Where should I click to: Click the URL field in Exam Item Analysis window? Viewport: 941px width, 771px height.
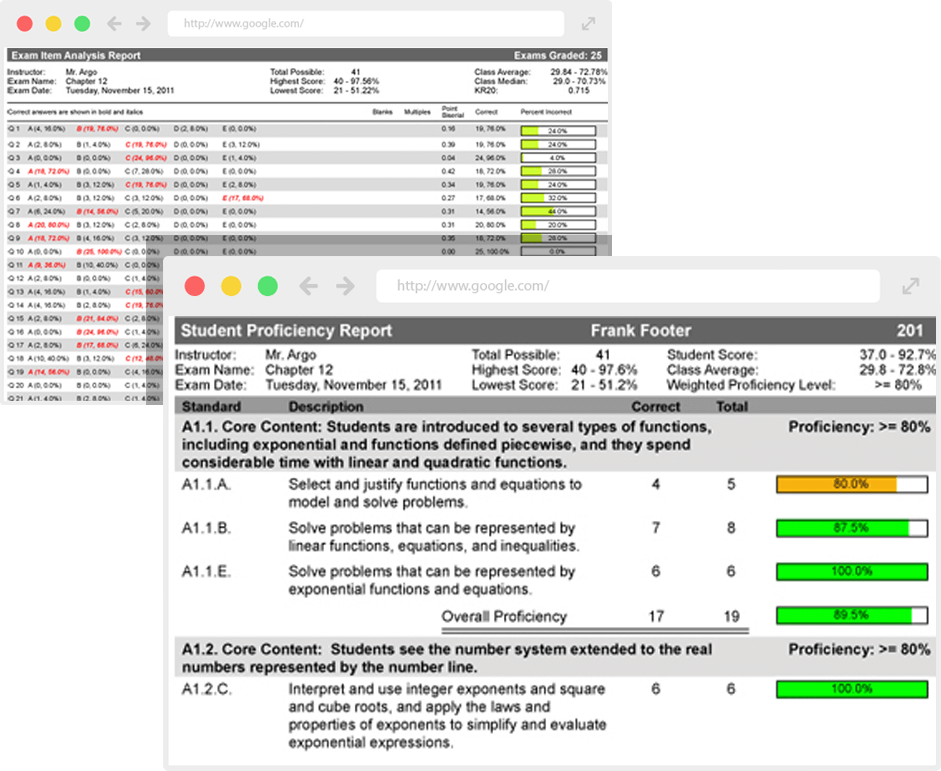(365, 24)
